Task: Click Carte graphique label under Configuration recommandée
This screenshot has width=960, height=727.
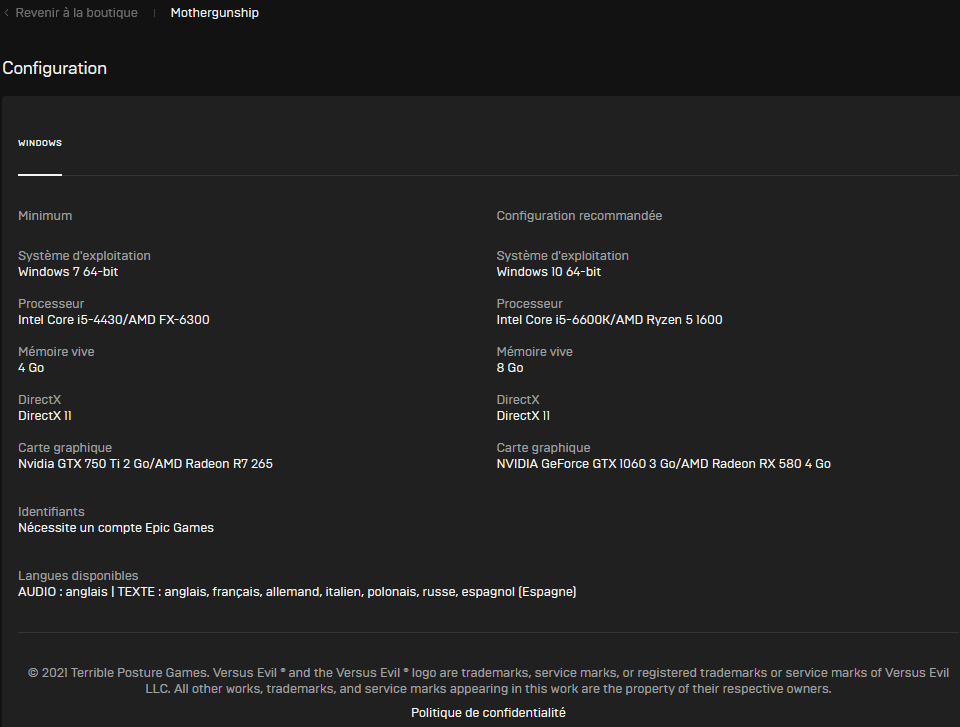Action: coord(544,448)
